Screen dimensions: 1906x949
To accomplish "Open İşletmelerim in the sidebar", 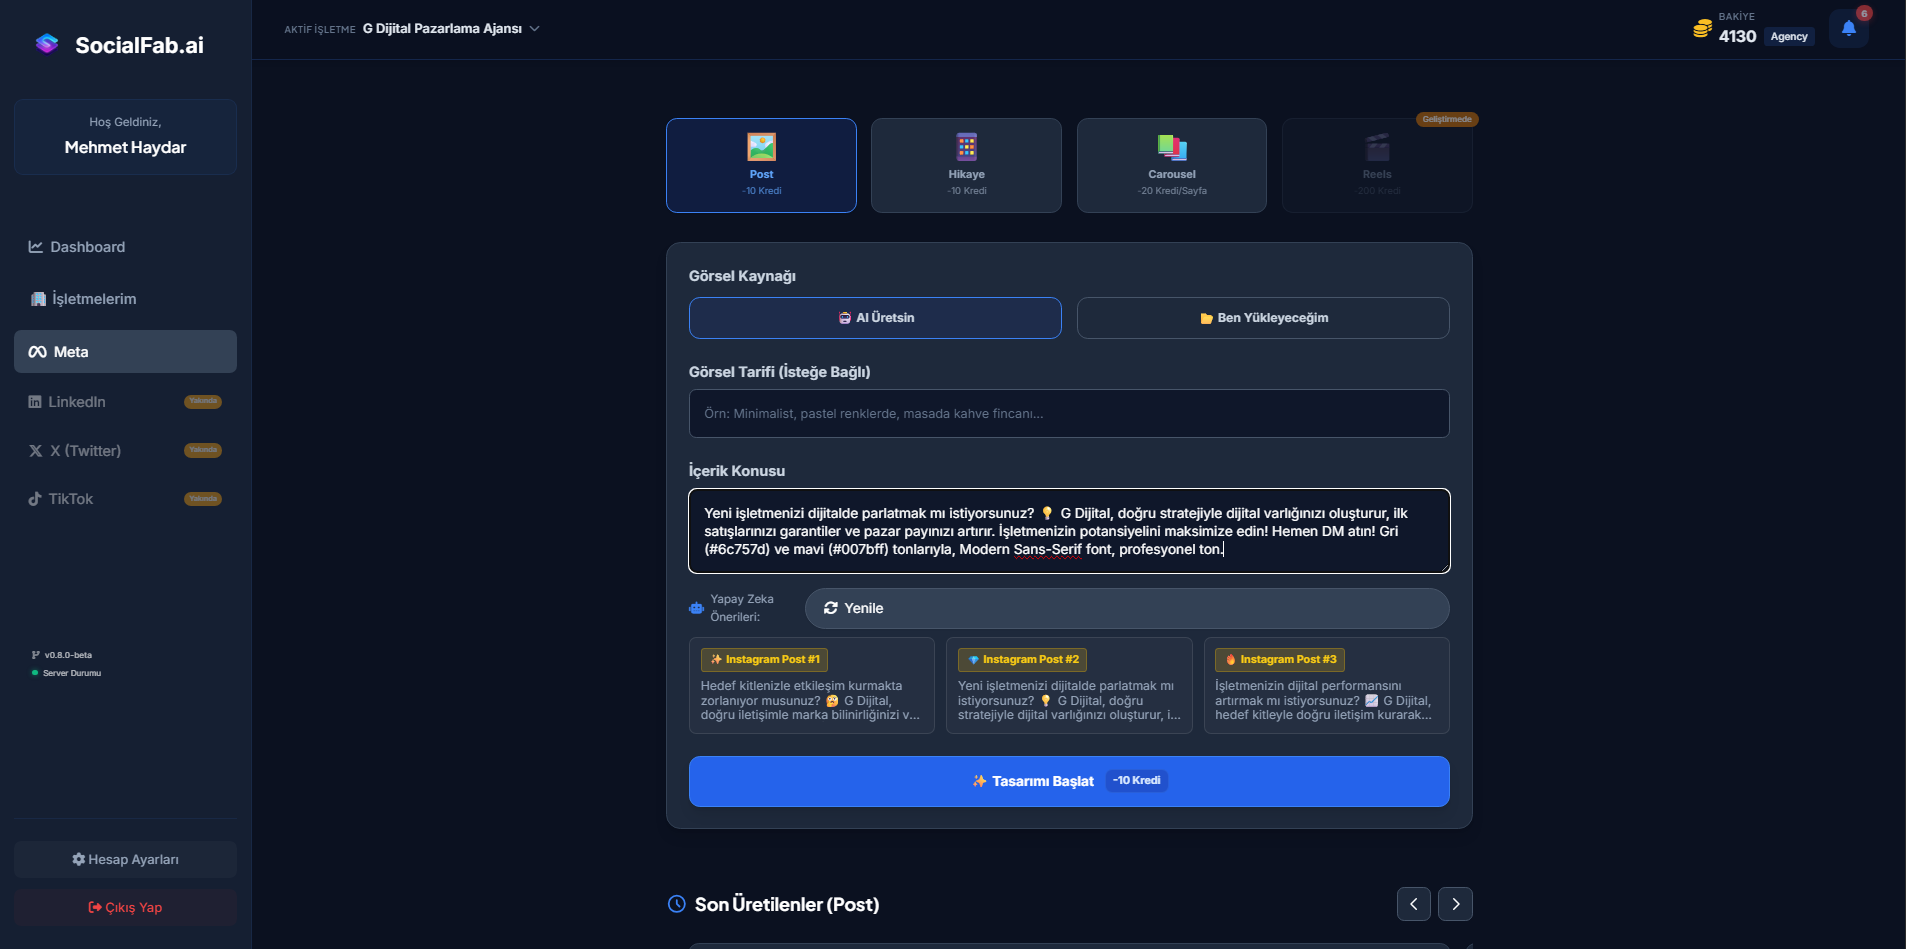I will click(93, 299).
